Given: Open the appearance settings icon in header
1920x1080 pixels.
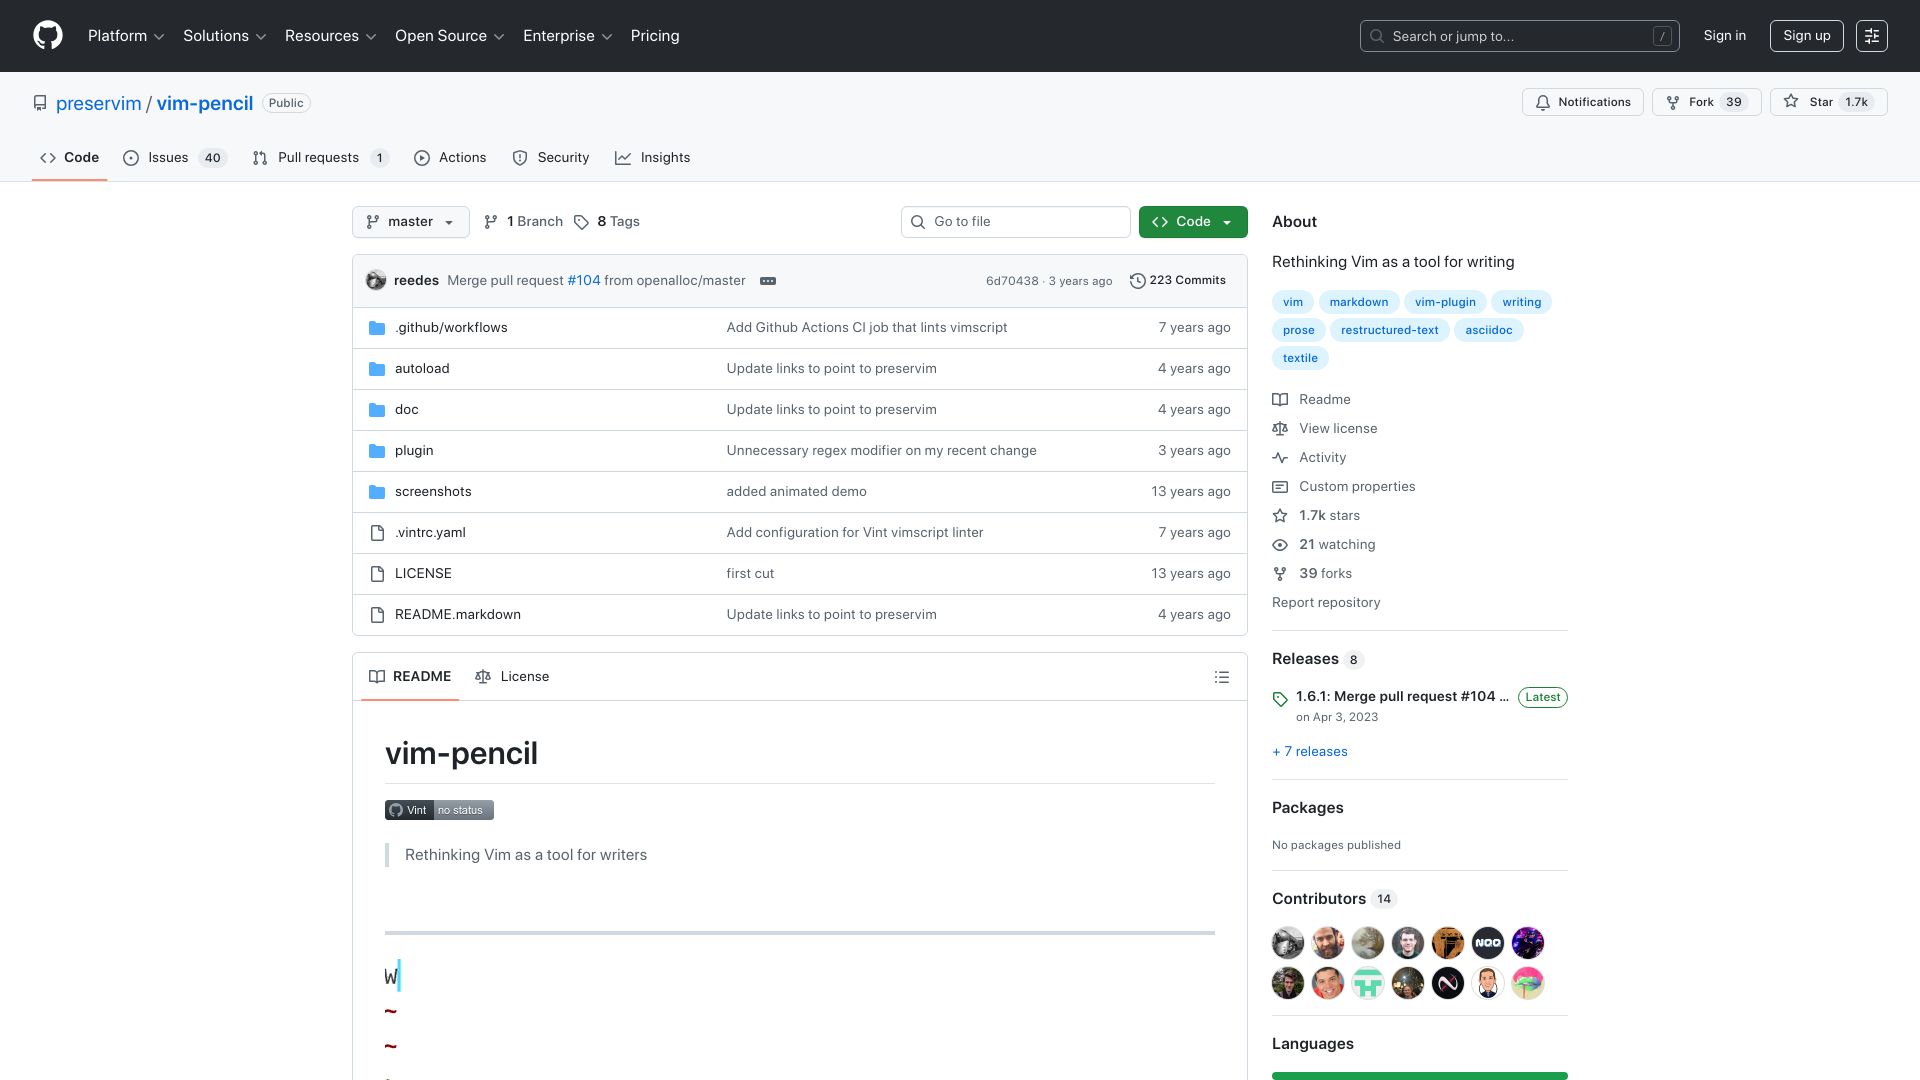Looking at the screenshot, I should 1871,36.
